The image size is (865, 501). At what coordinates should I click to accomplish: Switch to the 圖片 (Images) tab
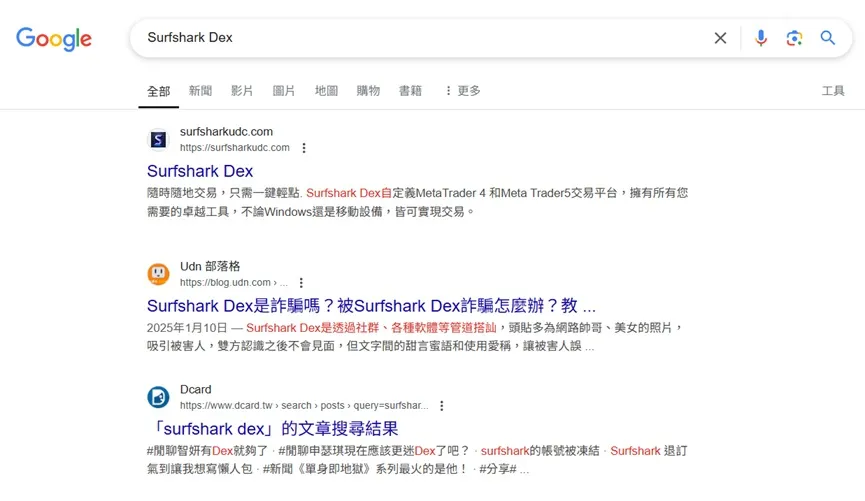(x=284, y=90)
